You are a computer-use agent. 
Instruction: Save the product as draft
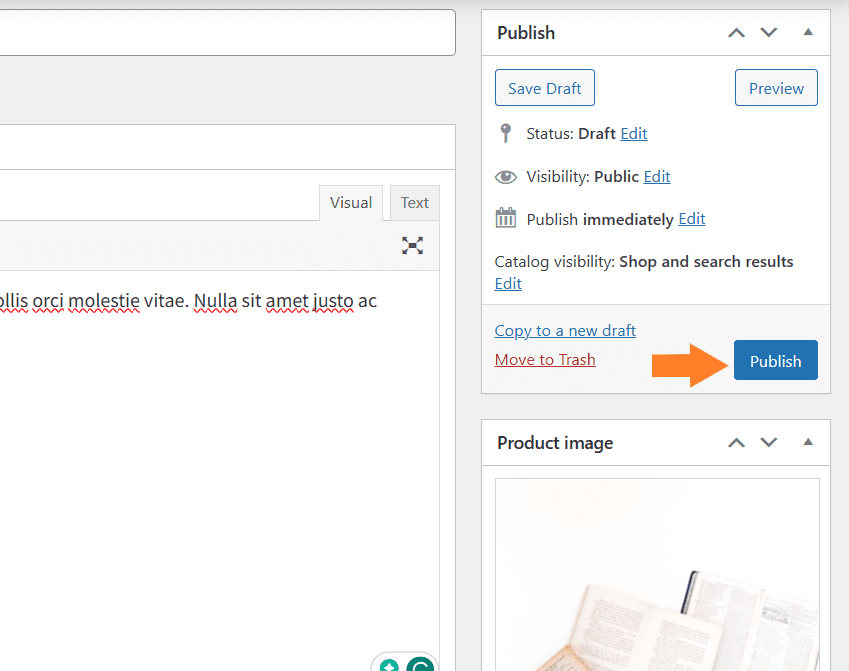(545, 88)
